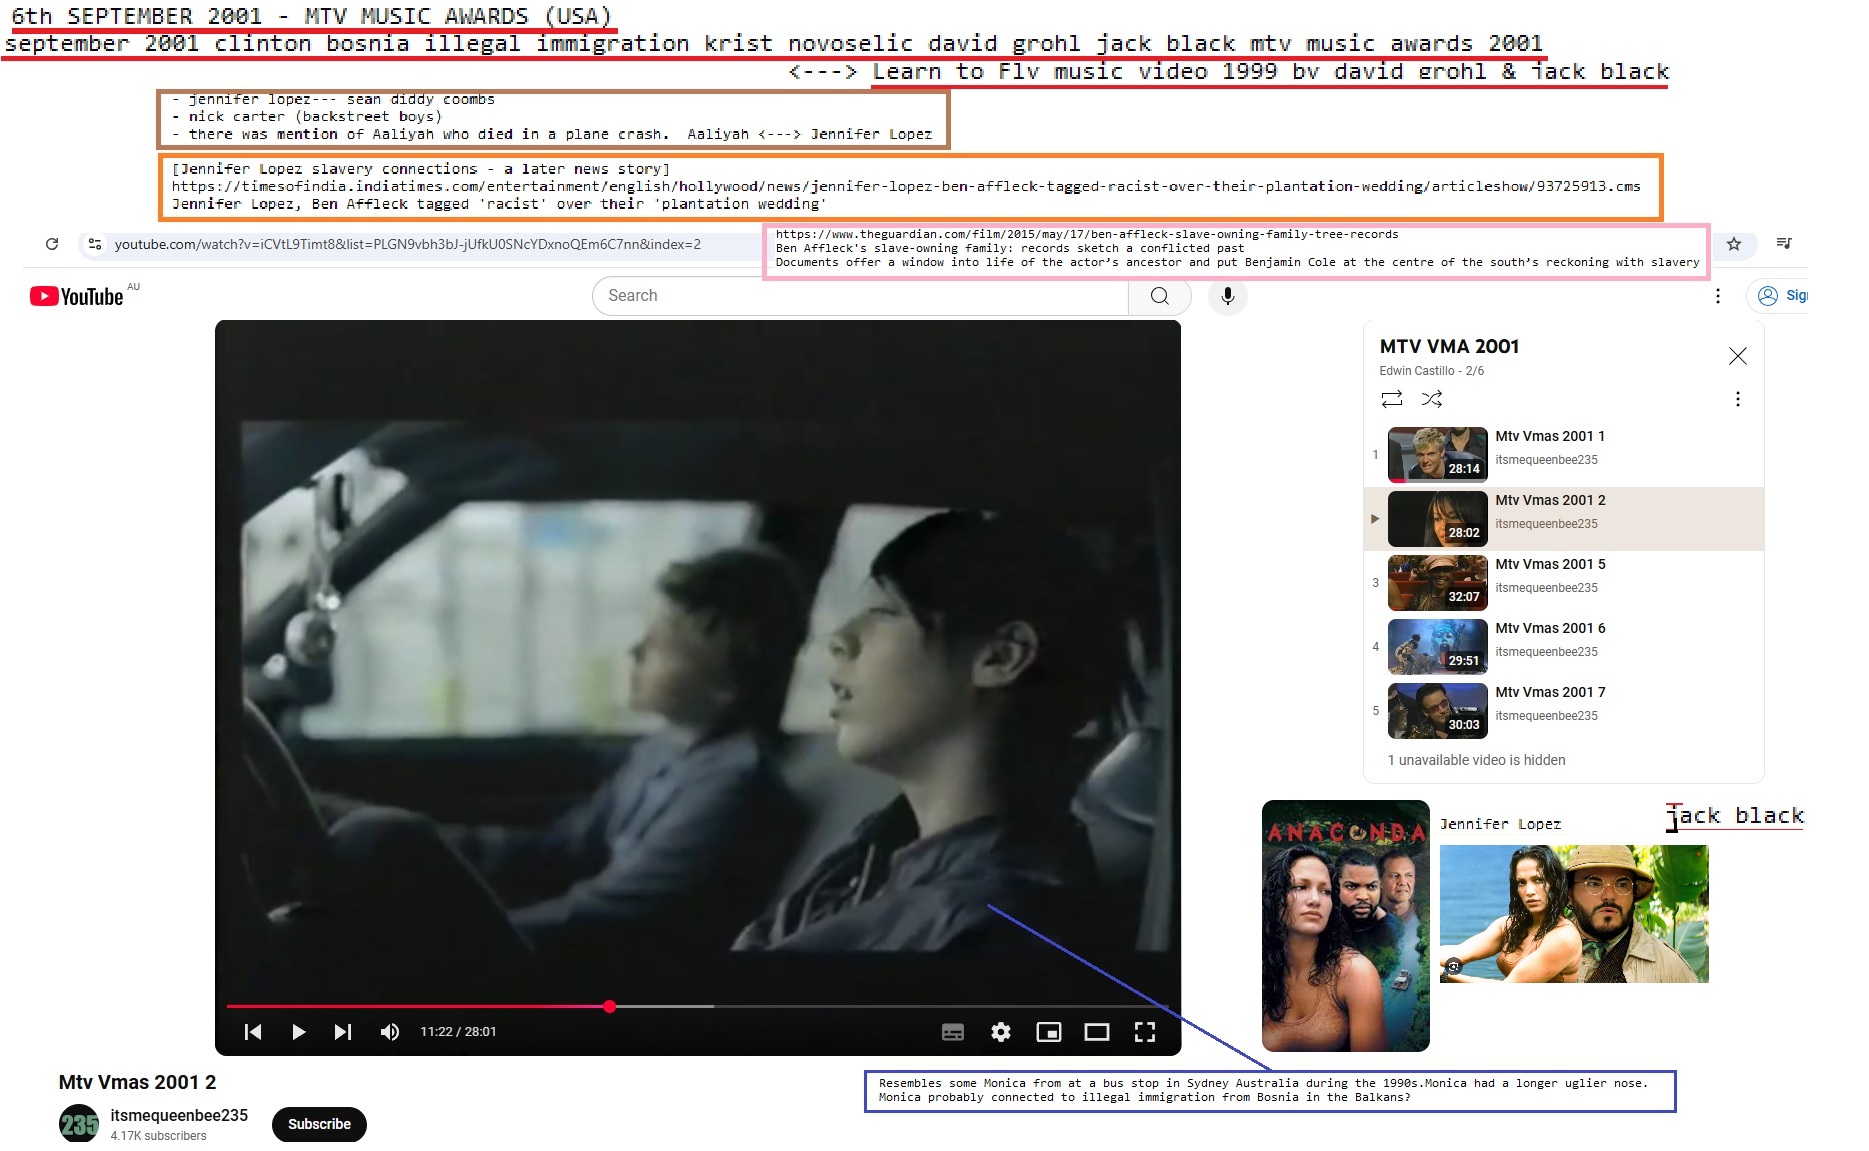Play playlist item titled Mtv Vmas 2001 5
This screenshot has width=1869, height=1151.
(x=1550, y=564)
